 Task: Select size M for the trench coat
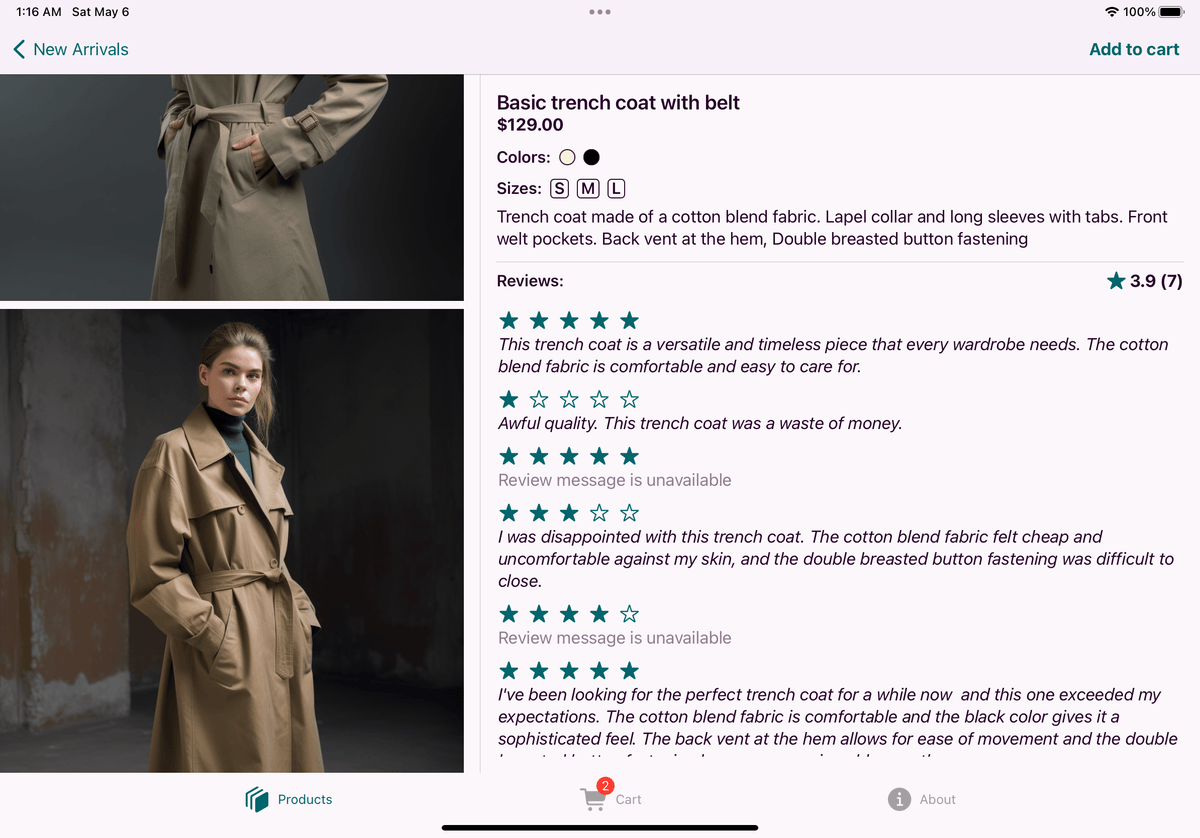point(587,188)
